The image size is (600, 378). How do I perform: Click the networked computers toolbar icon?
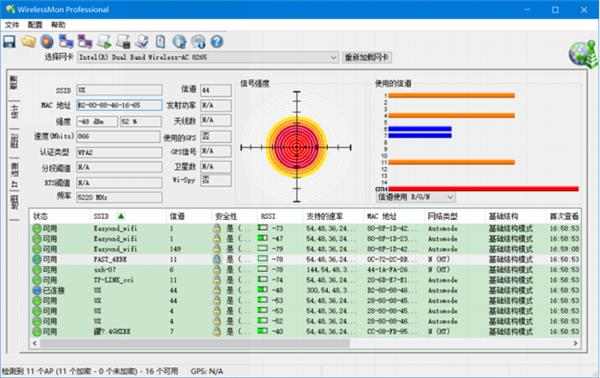(66, 41)
